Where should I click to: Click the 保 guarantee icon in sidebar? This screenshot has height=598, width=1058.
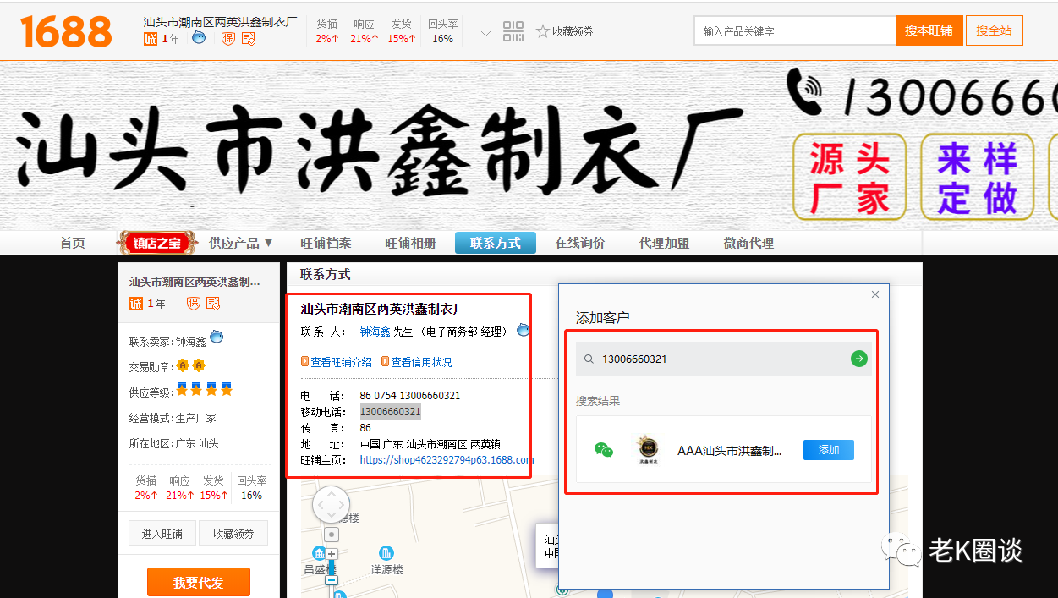193,304
